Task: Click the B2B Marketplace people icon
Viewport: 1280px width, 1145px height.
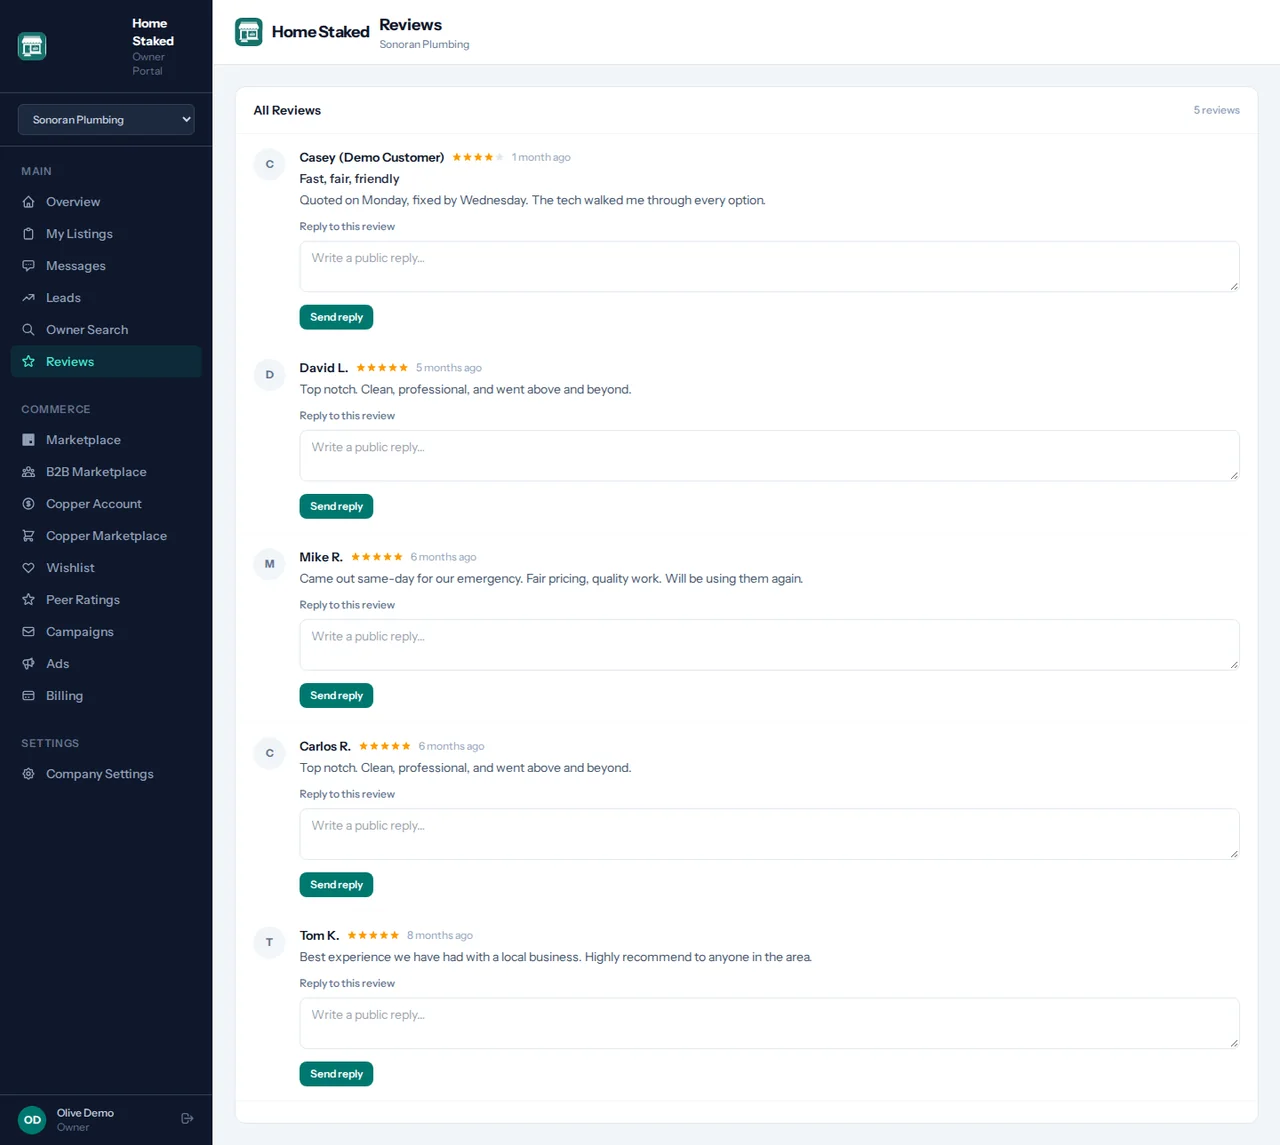Action: [x=28, y=472]
